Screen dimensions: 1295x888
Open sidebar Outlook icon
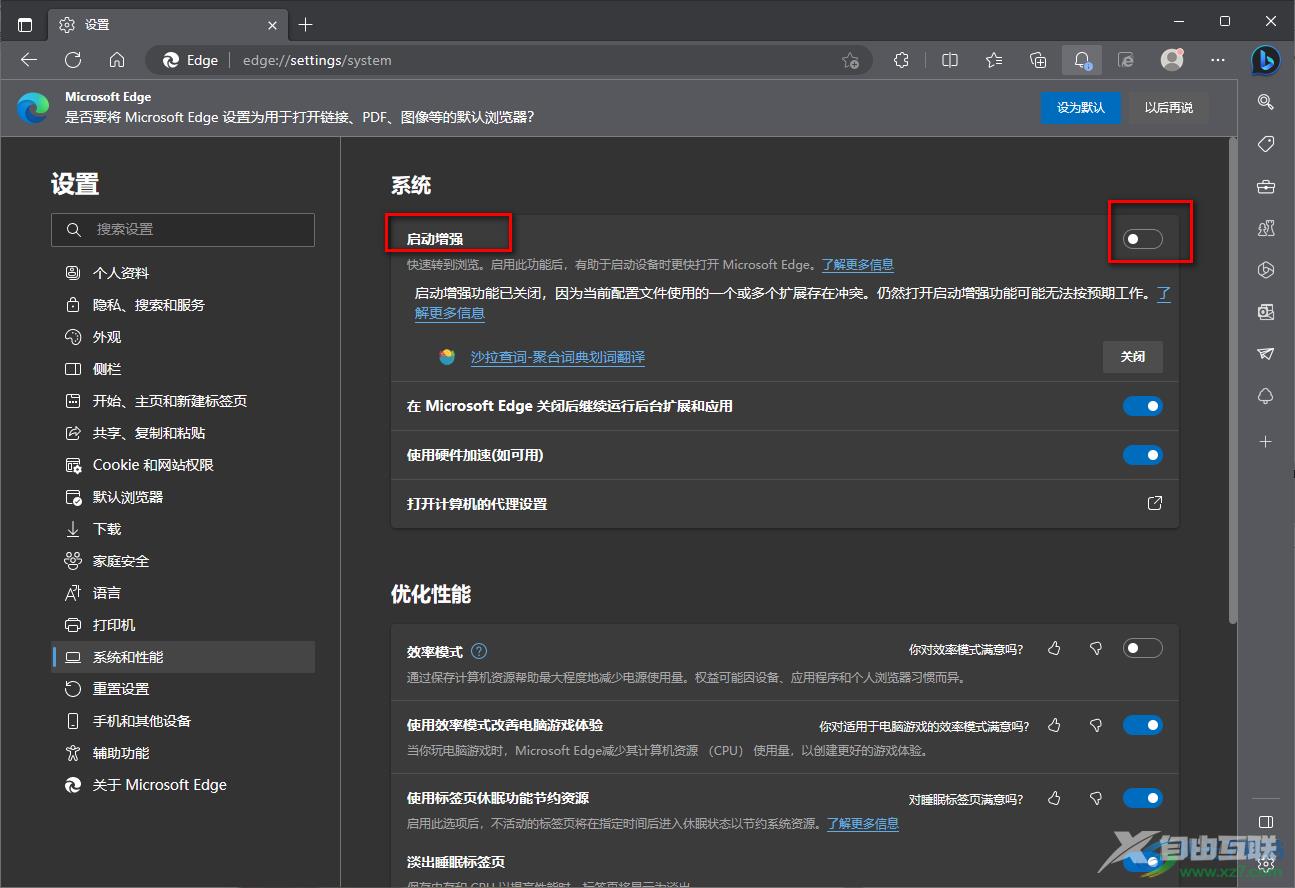coord(1266,312)
